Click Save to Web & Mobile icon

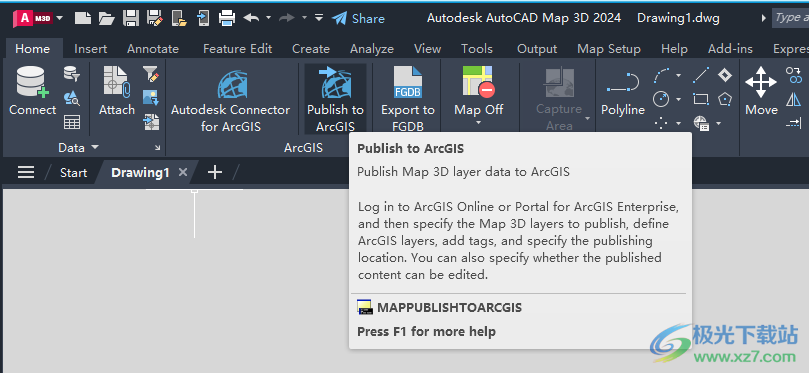[203, 19]
